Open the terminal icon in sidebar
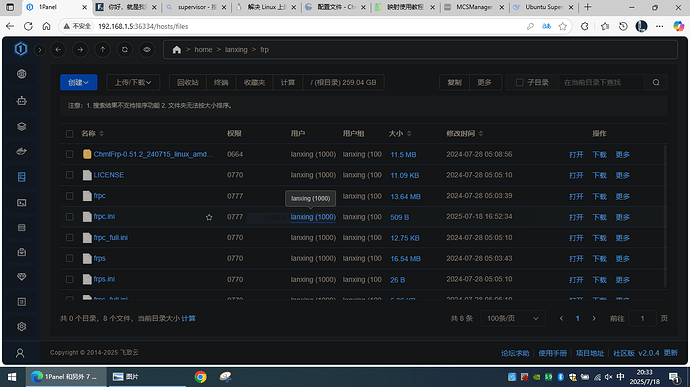Viewport: 690px width, 387px height. 22,203
